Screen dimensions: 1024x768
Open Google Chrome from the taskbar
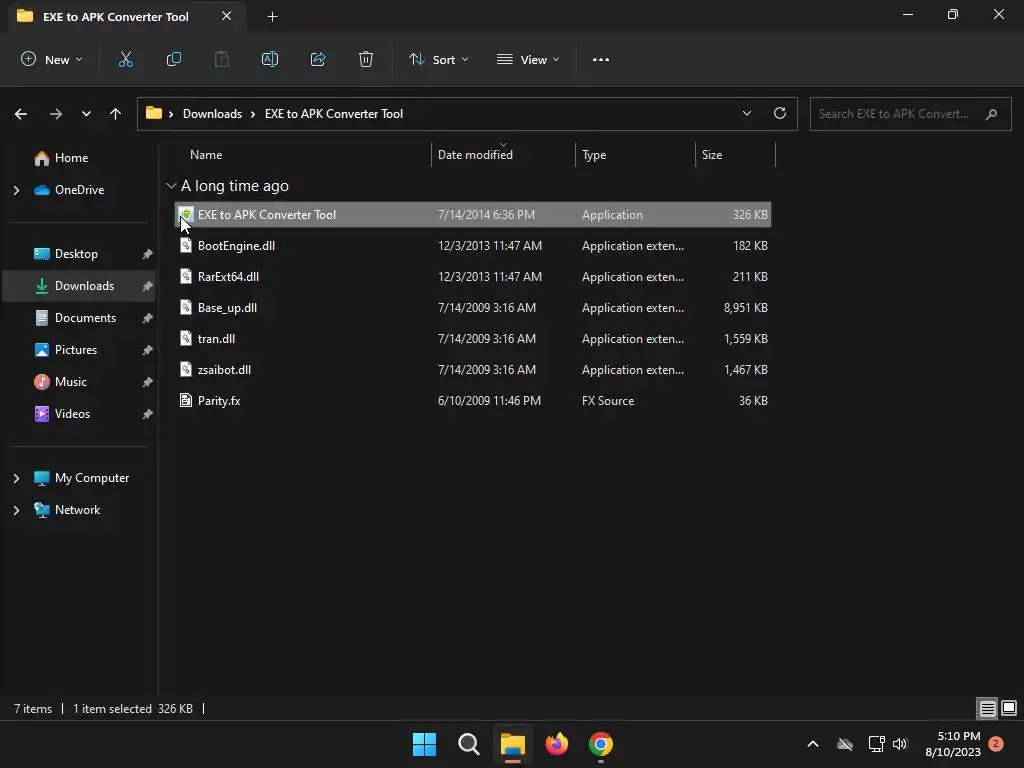click(601, 744)
